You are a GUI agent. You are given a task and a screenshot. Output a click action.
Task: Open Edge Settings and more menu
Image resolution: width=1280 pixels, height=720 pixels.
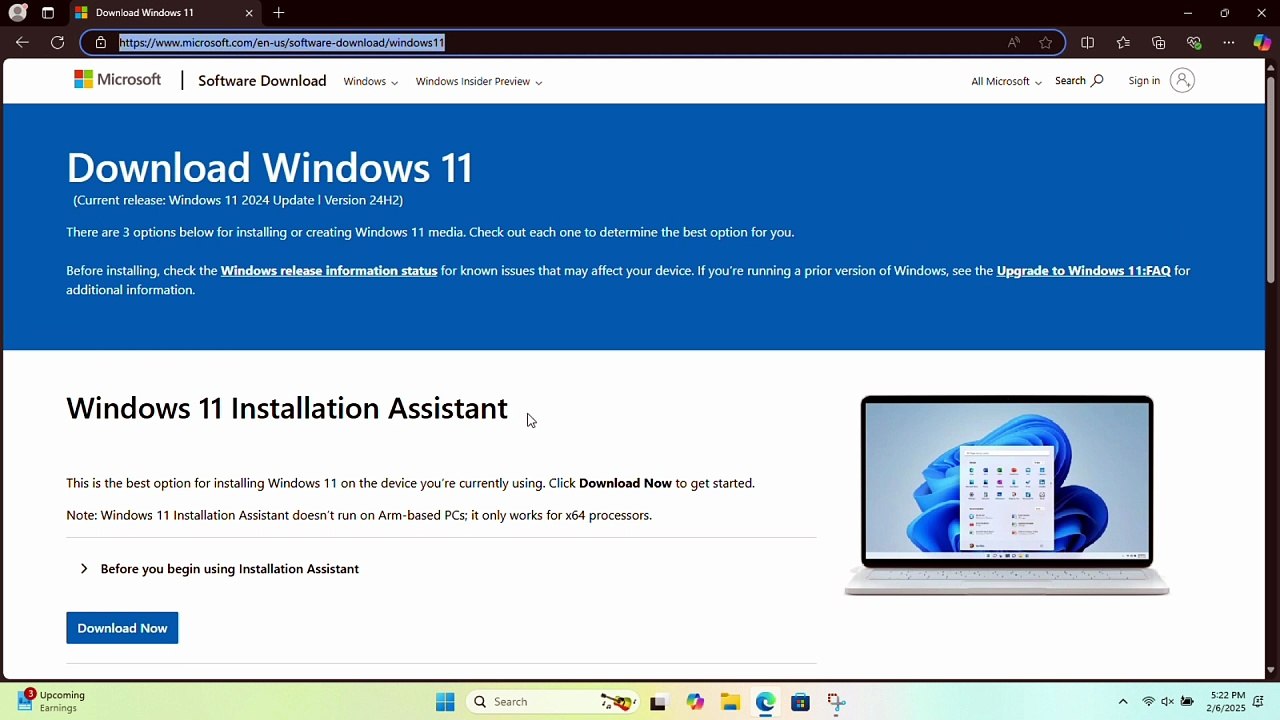click(x=1229, y=42)
